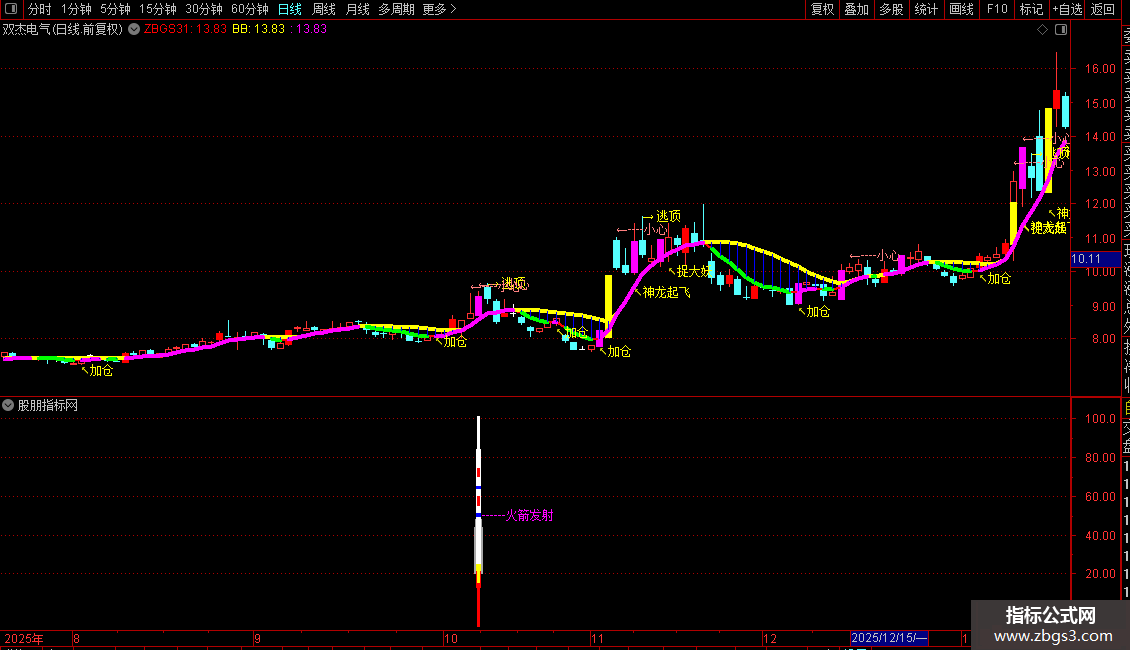1130x650 pixels.
Task: Click the 2025年 label on the time axis
Action: [x=24, y=638]
